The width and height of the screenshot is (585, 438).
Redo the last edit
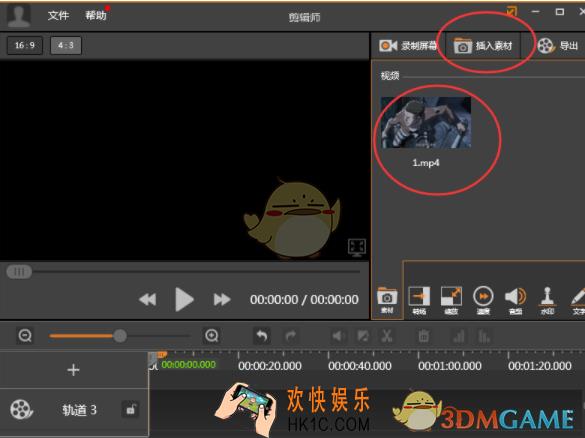tap(291, 336)
